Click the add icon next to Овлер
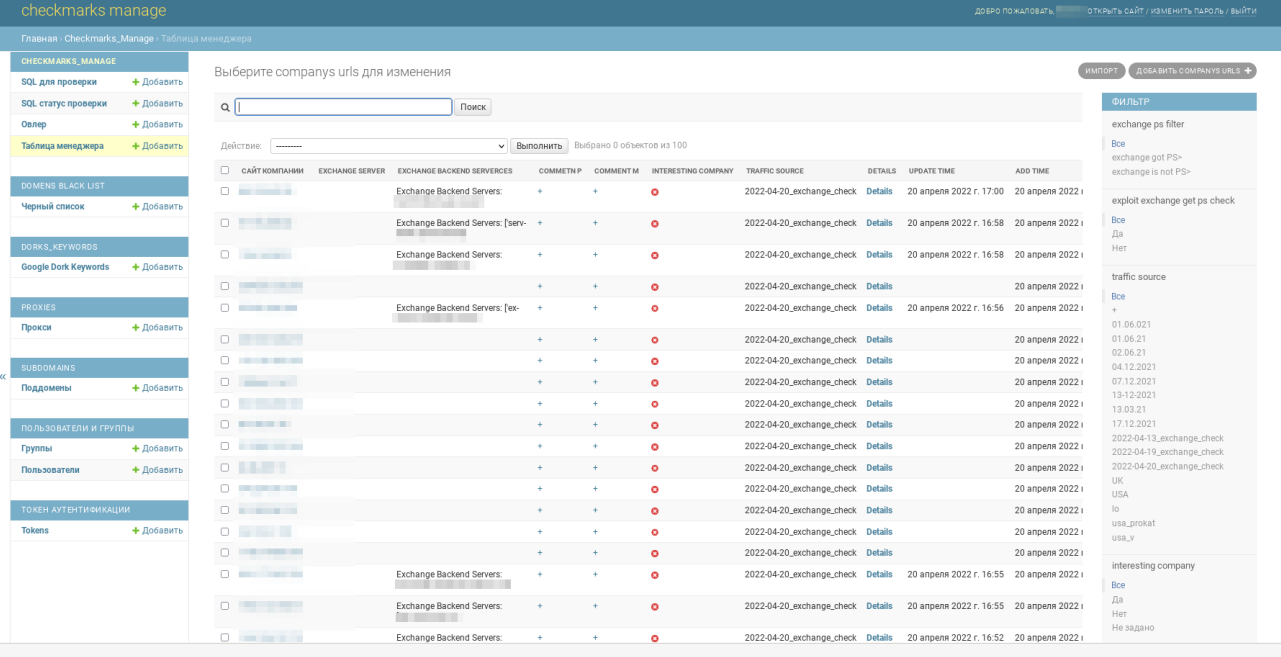Image resolution: width=1281 pixels, height=657 pixels. pyautogui.click(x=136, y=125)
